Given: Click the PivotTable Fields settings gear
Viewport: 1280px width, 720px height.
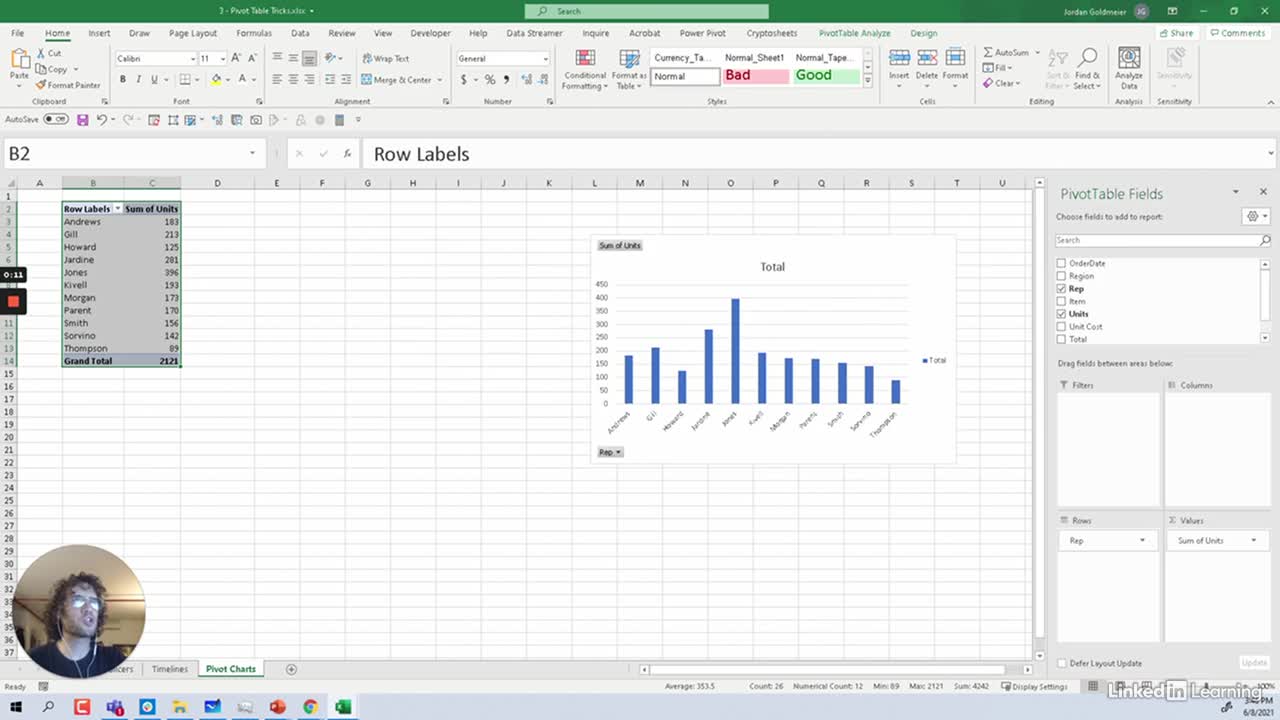Looking at the screenshot, I should coord(1251,216).
